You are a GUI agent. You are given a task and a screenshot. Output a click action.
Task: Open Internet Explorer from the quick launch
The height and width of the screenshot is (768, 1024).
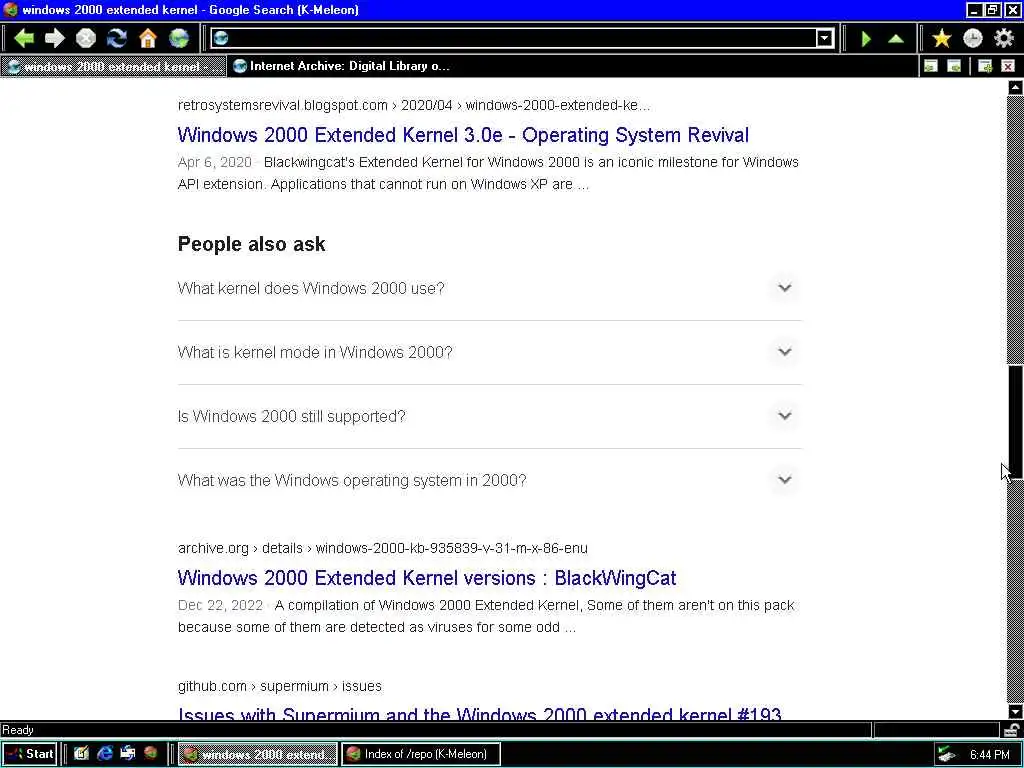104,754
